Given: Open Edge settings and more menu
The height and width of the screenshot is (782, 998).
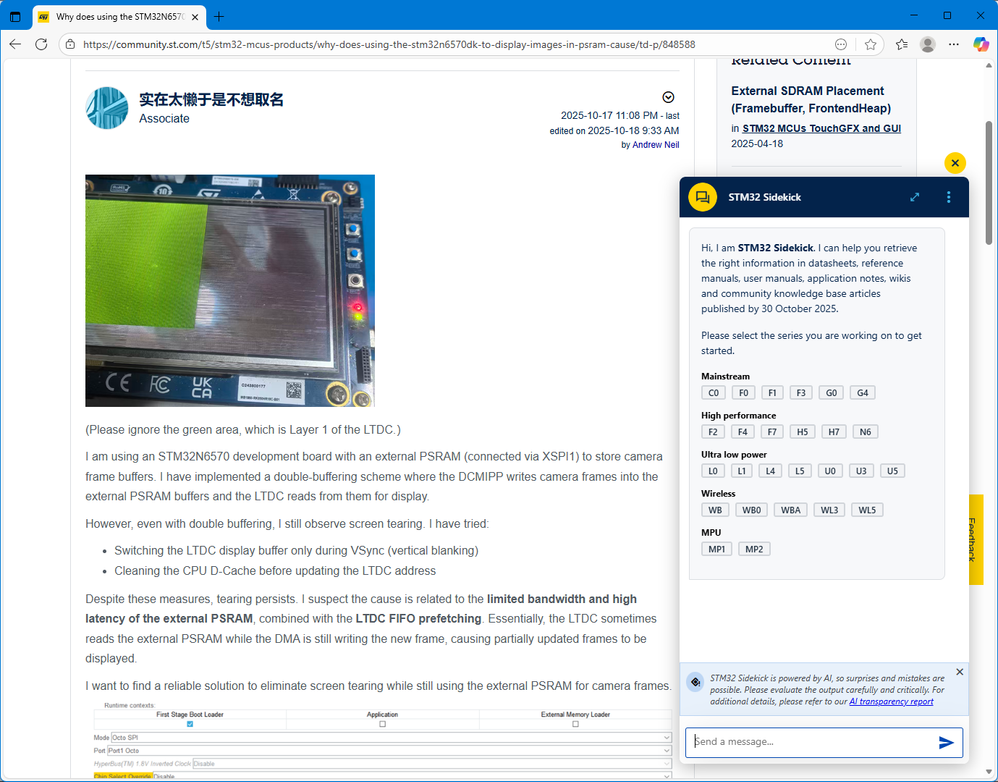Looking at the screenshot, I should point(953,45).
